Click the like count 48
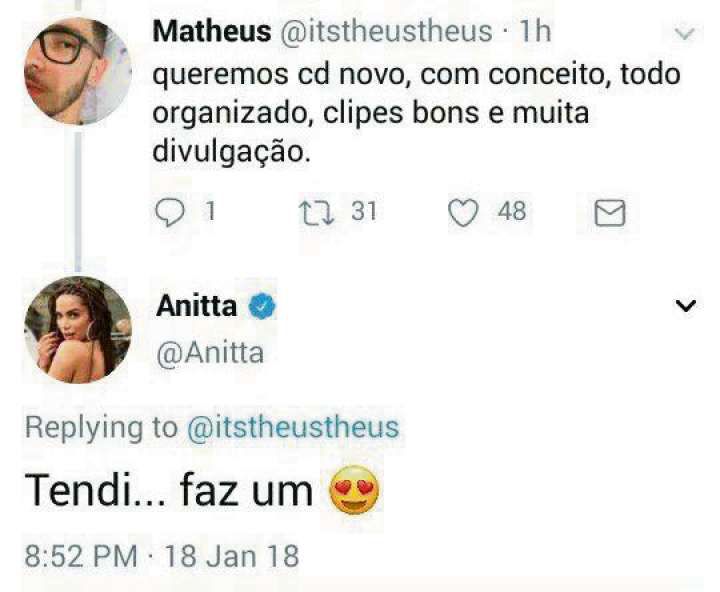This screenshot has width=720, height=592. 512,211
